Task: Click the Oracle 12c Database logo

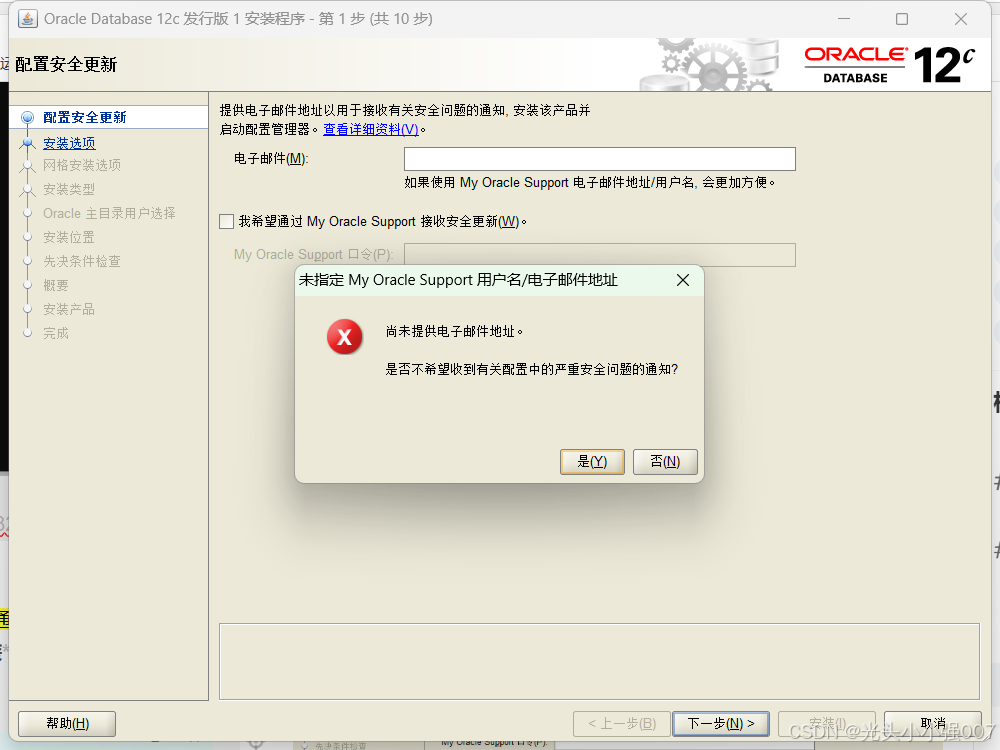Action: click(889, 64)
